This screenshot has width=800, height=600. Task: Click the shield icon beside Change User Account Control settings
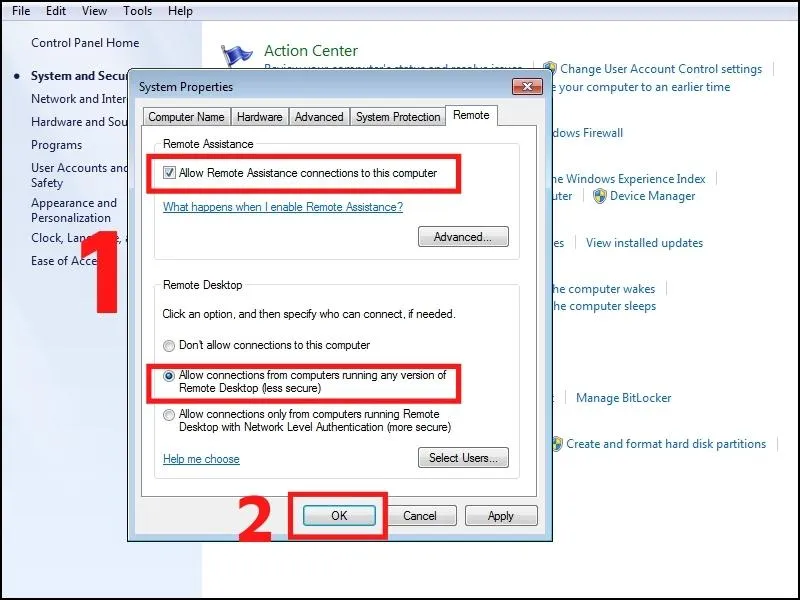click(549, 69)
